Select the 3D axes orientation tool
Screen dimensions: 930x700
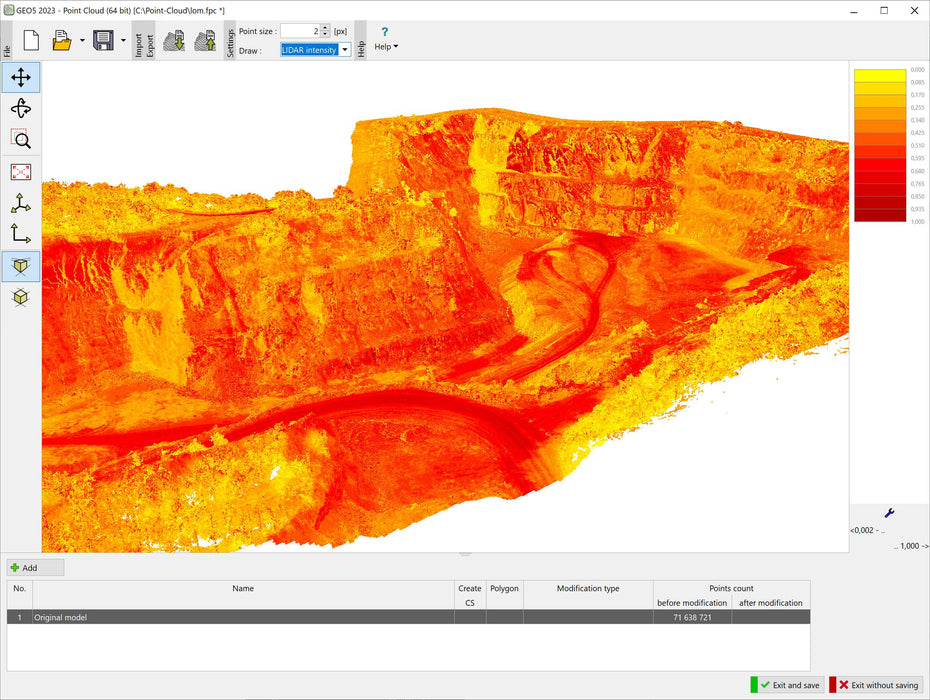pos(21,203)
